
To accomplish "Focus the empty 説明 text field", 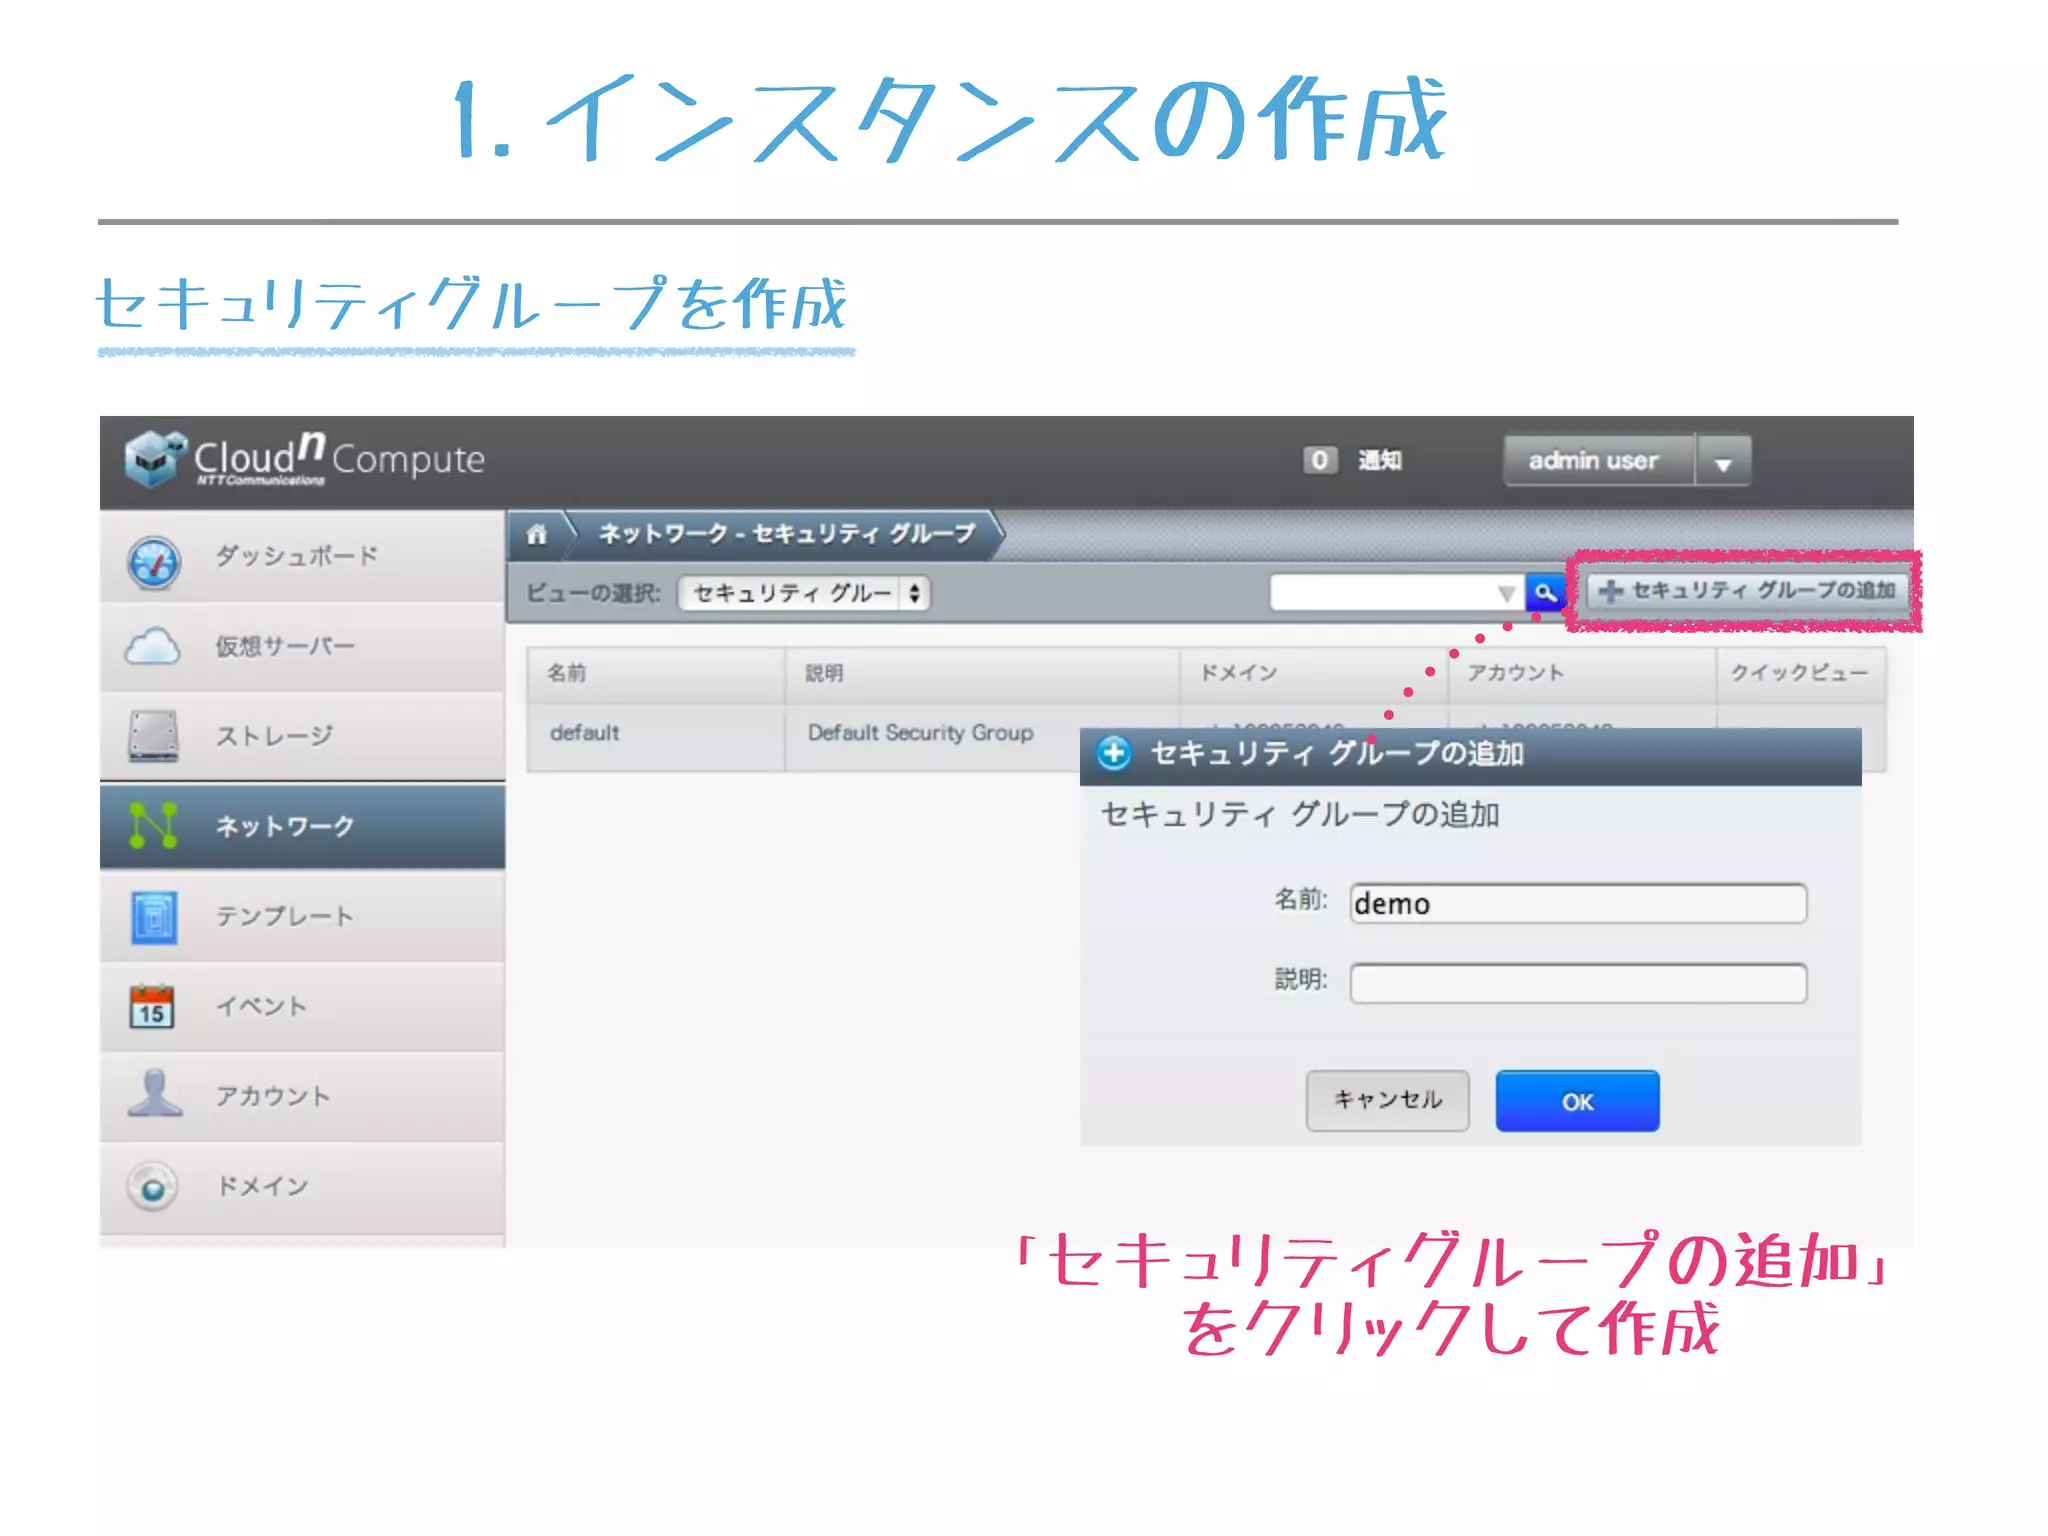I will click(1577, 982).
